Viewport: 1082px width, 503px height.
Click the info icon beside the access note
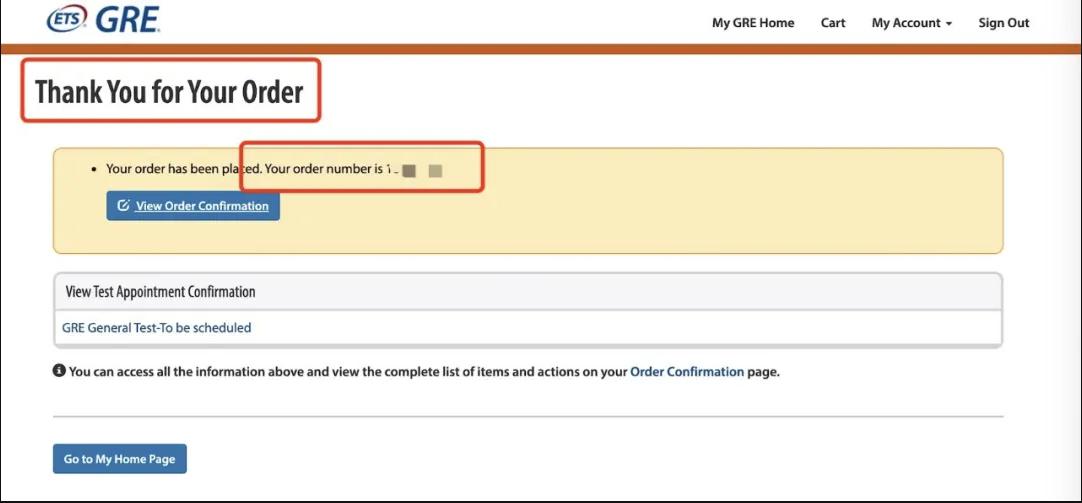(59, 371)
